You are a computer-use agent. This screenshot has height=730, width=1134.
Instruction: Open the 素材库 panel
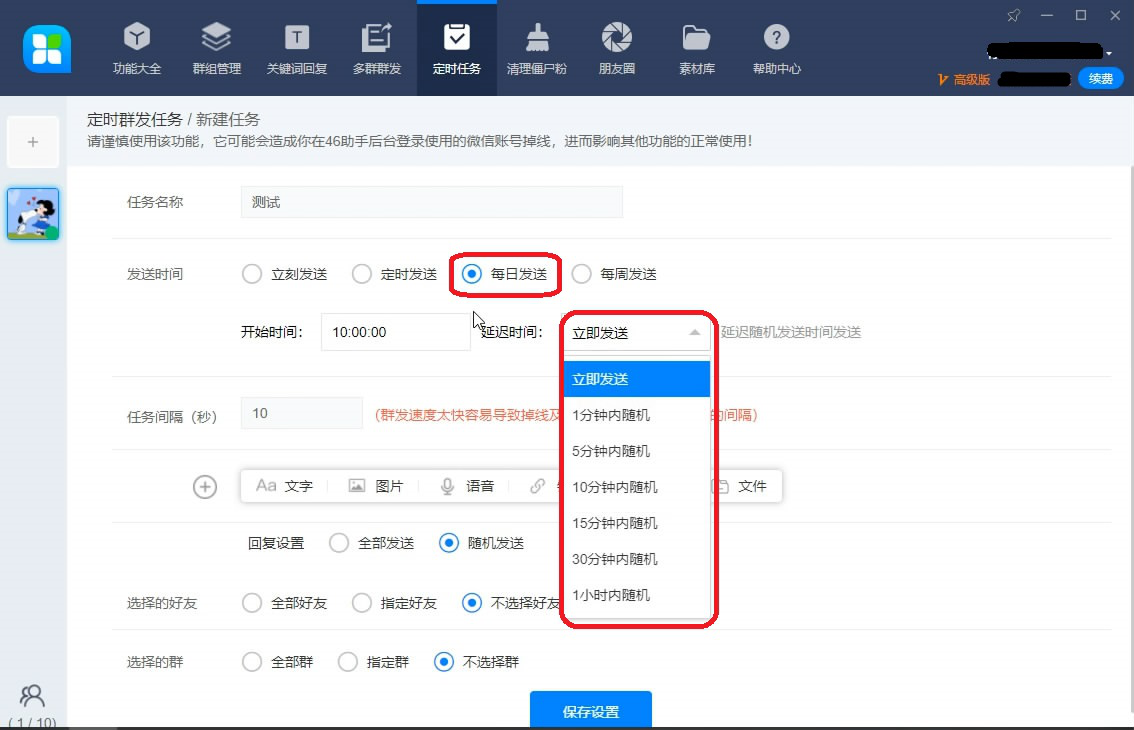coord(696,47)
